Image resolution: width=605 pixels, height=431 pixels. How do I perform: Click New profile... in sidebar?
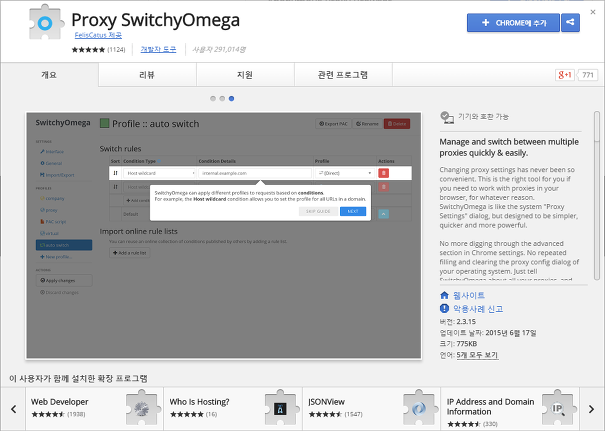click(x=56, y=257)
